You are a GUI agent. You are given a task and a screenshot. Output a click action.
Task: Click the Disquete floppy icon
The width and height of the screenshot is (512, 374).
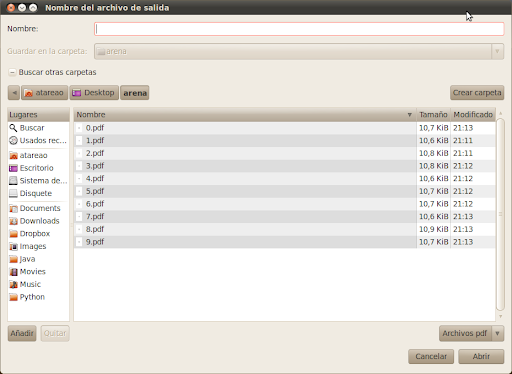(13, 193)
